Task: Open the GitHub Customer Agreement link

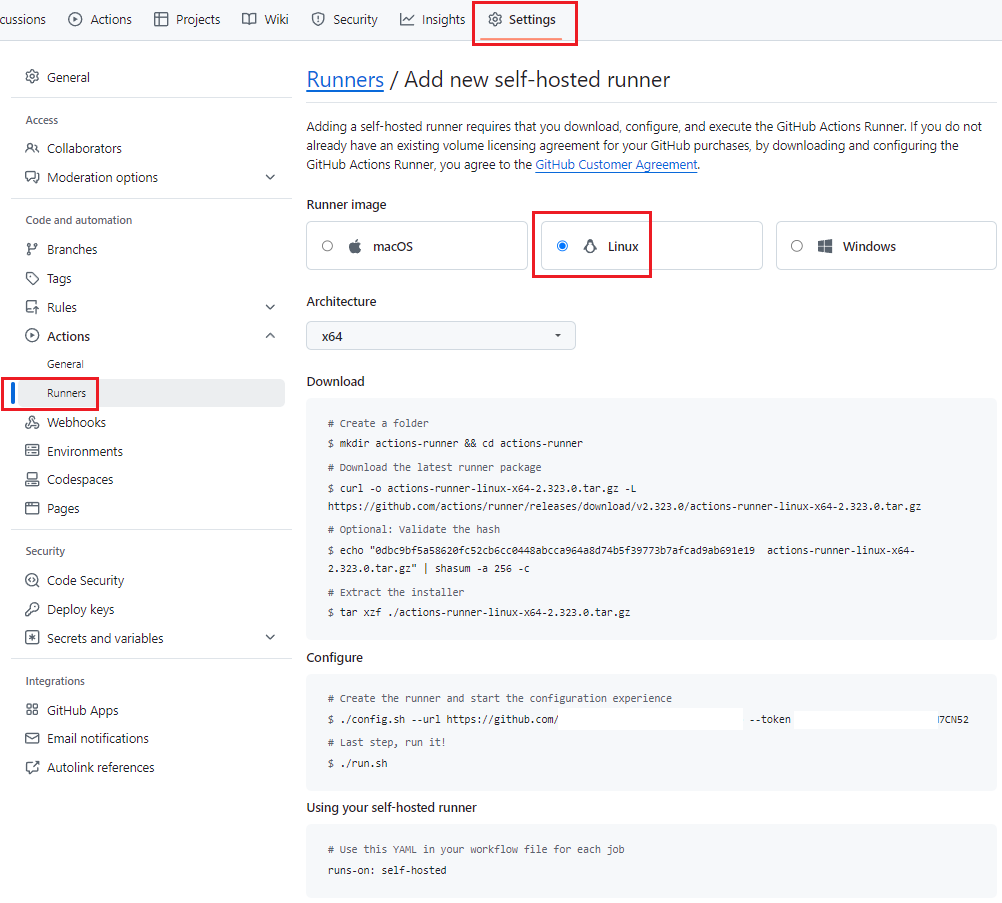Action: pyautogui.click(x=616, y=165)
